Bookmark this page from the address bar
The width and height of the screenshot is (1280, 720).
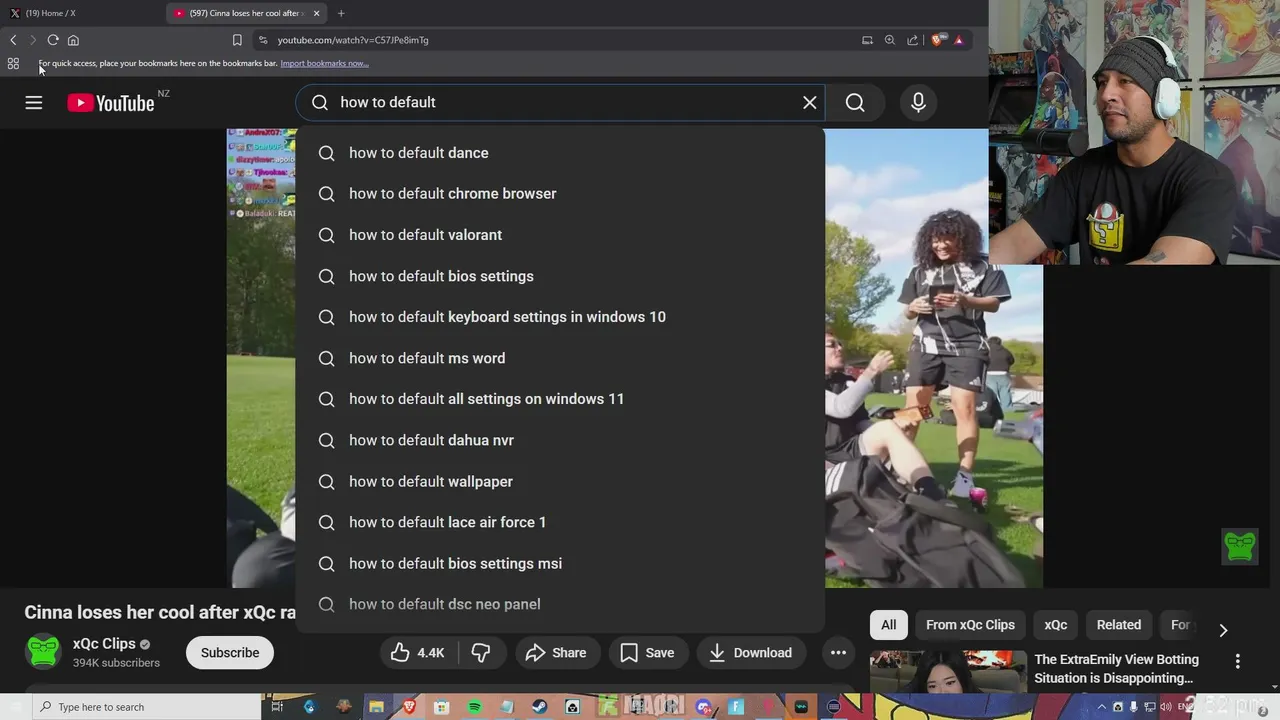[237, 40]
